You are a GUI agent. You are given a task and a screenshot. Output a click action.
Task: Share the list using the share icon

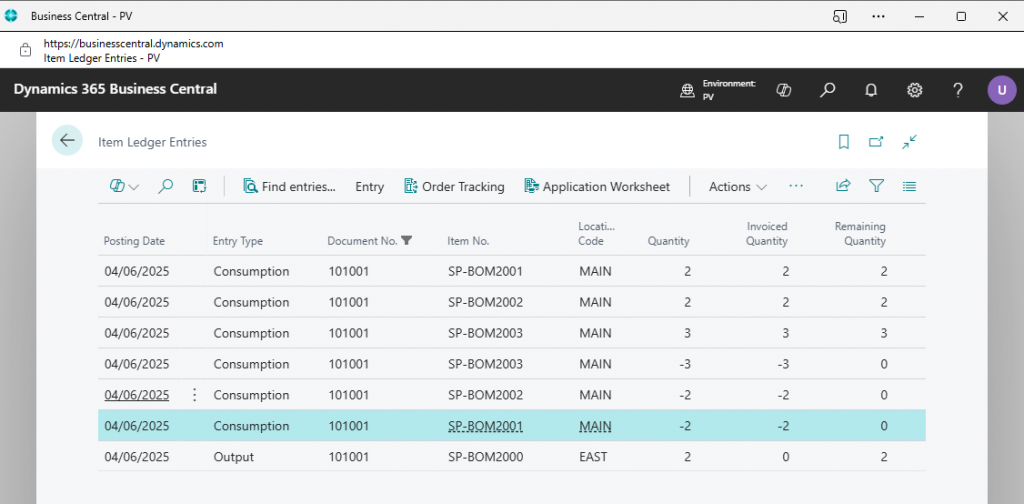[843, 186]
